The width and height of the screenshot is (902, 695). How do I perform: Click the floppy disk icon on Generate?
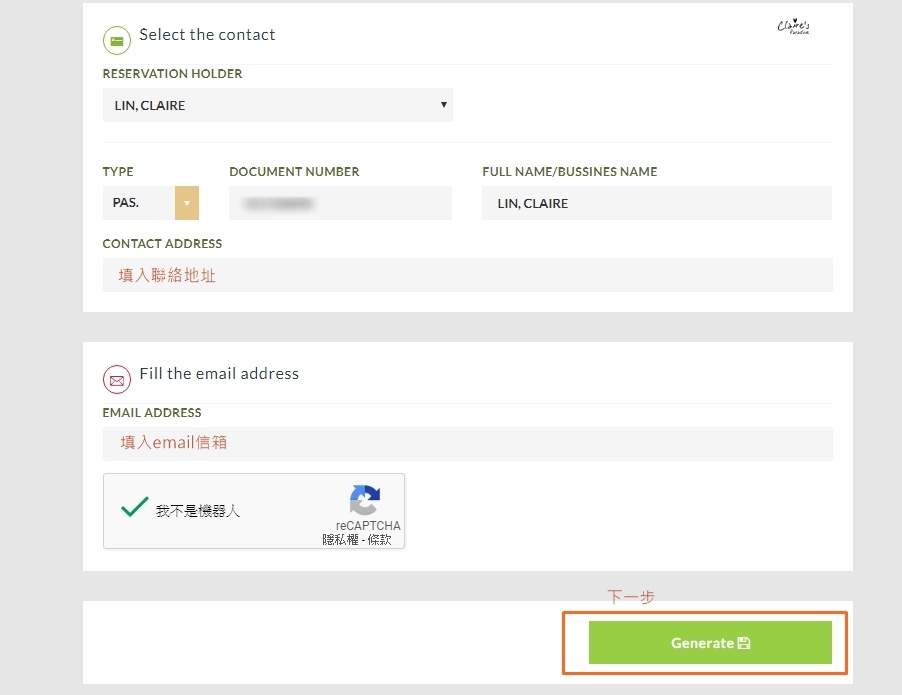coord(744,643)
